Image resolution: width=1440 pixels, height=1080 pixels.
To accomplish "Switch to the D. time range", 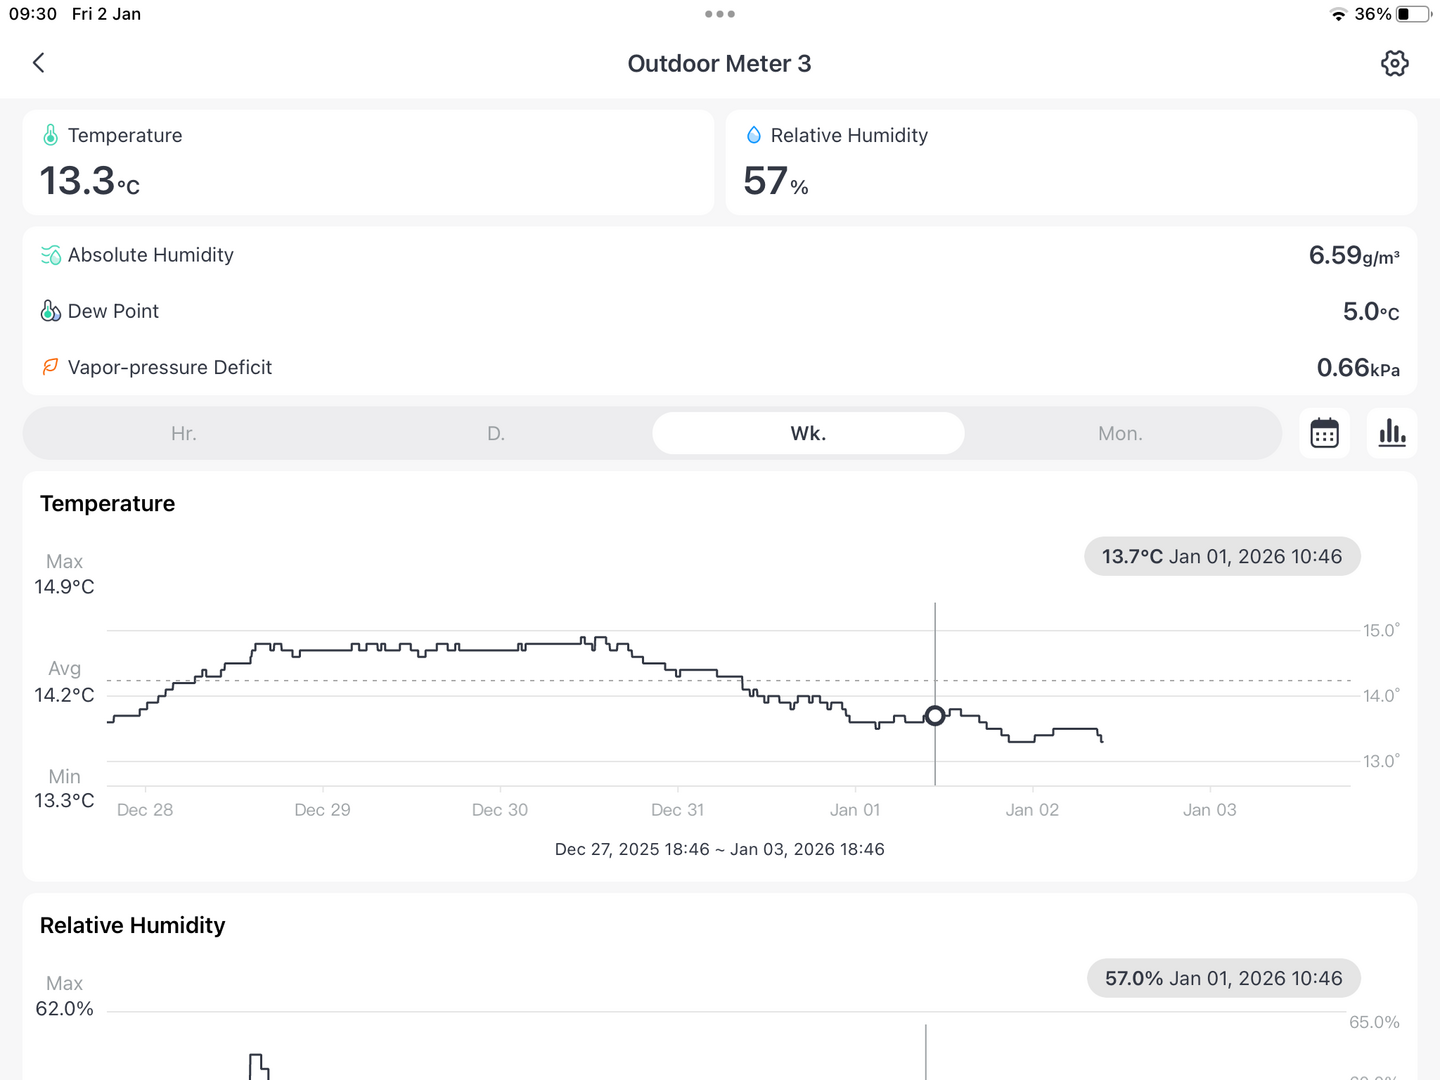I will click(x=496, y=433).
